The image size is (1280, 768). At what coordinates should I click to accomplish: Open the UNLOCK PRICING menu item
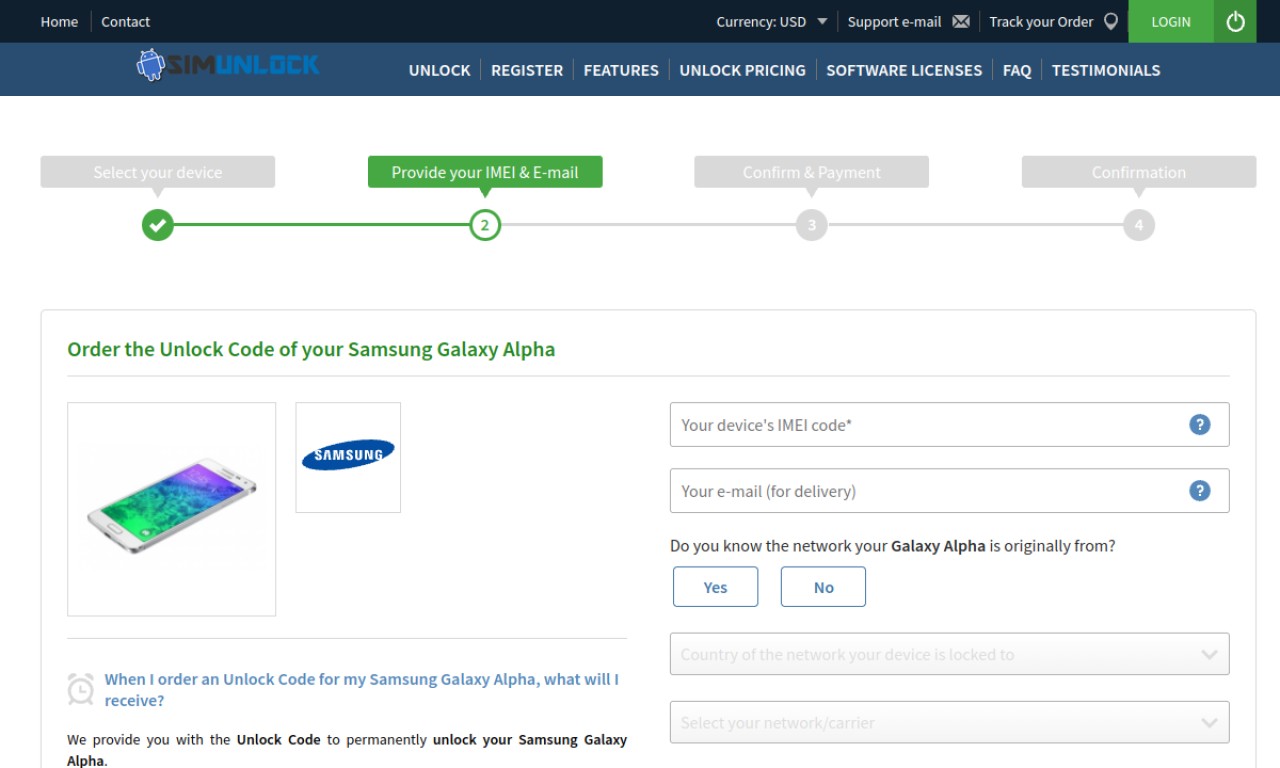pyautogui.click(x=742, y=70)
